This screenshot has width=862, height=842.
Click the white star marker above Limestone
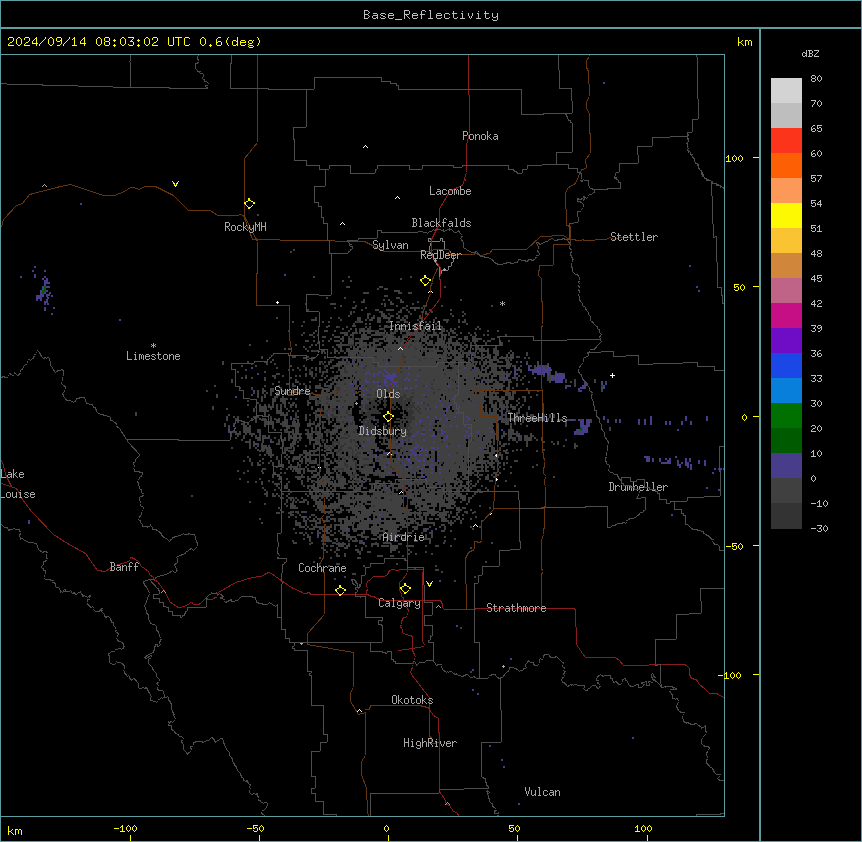153,345
